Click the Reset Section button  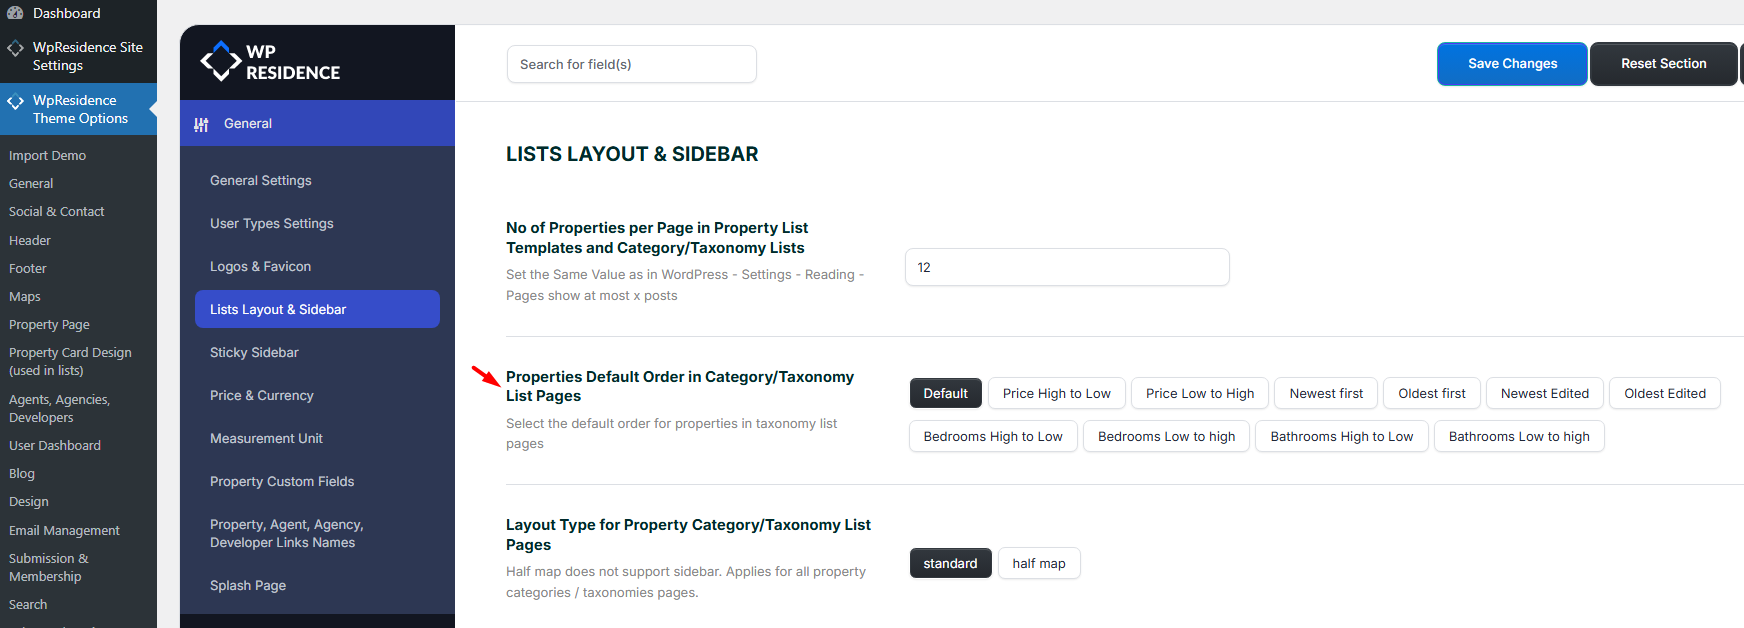(1662, 64)
